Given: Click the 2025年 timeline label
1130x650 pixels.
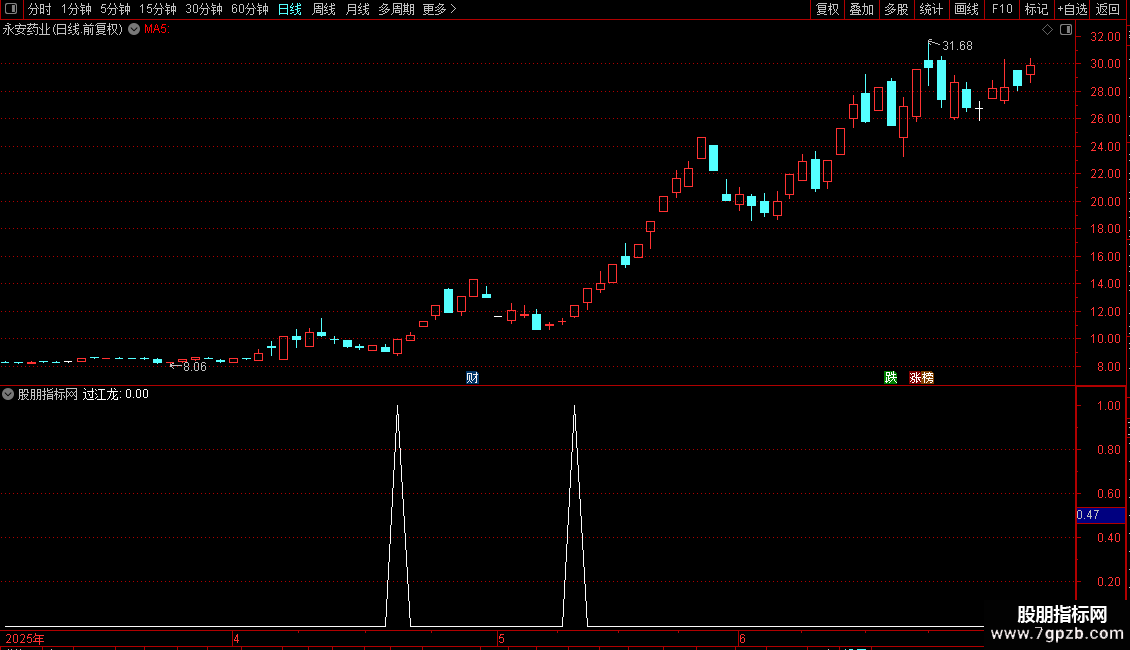Looking at the screenshot, I should (x=25, y=638).
